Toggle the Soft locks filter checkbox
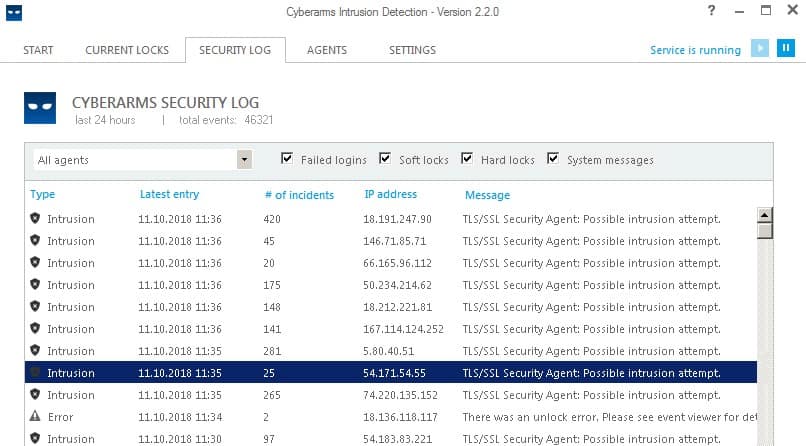Viewport: 806px width, 446px height. [x=384, y=158]
